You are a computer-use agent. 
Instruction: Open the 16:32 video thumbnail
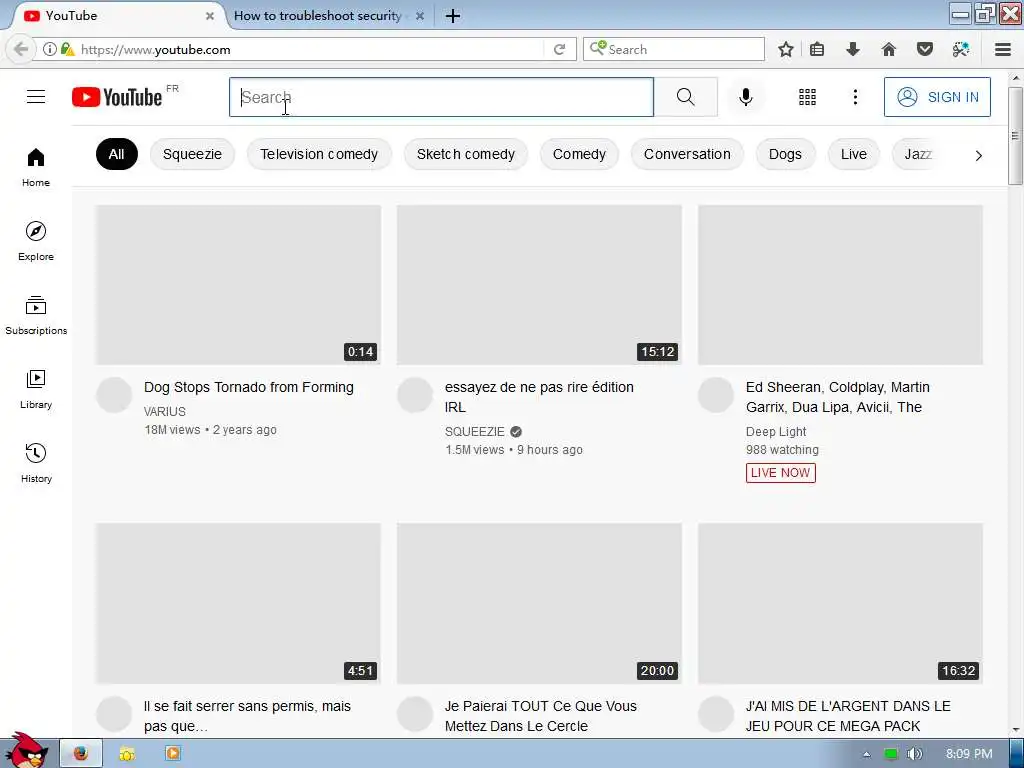pyautogui.click(x=840, y=603)
